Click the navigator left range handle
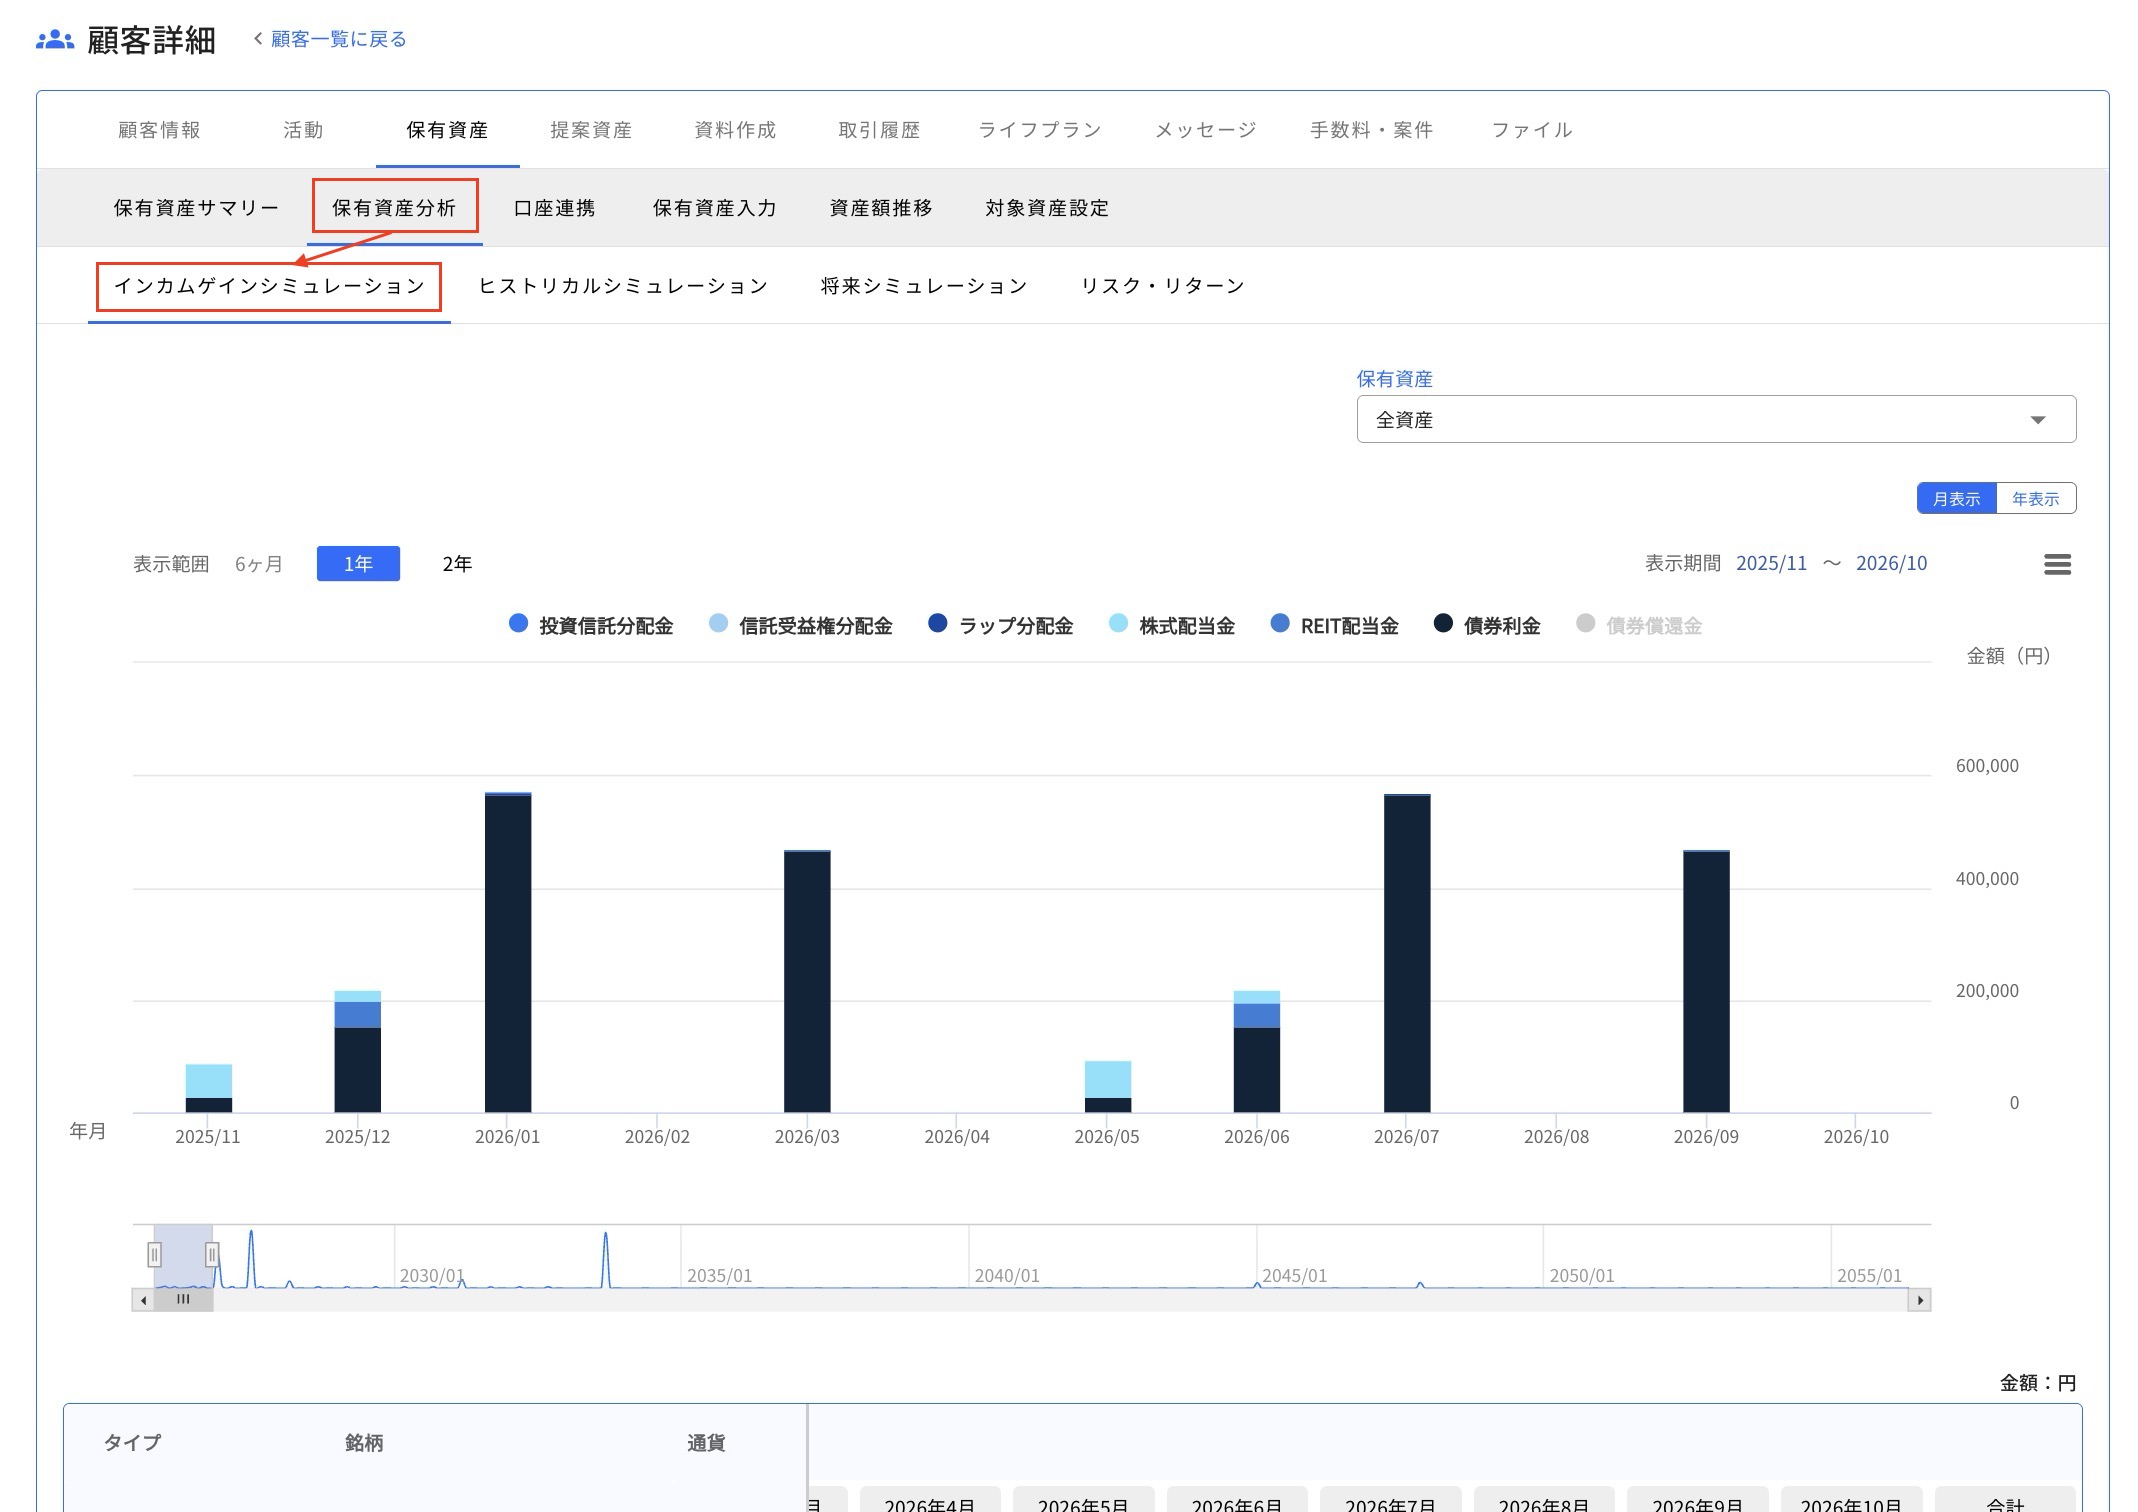This screenshot has width=2138, height=1512. [154, 1254]
